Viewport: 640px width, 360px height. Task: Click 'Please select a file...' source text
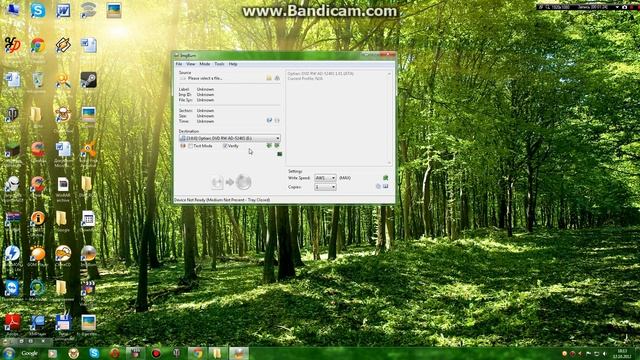(x=205, y=78)
